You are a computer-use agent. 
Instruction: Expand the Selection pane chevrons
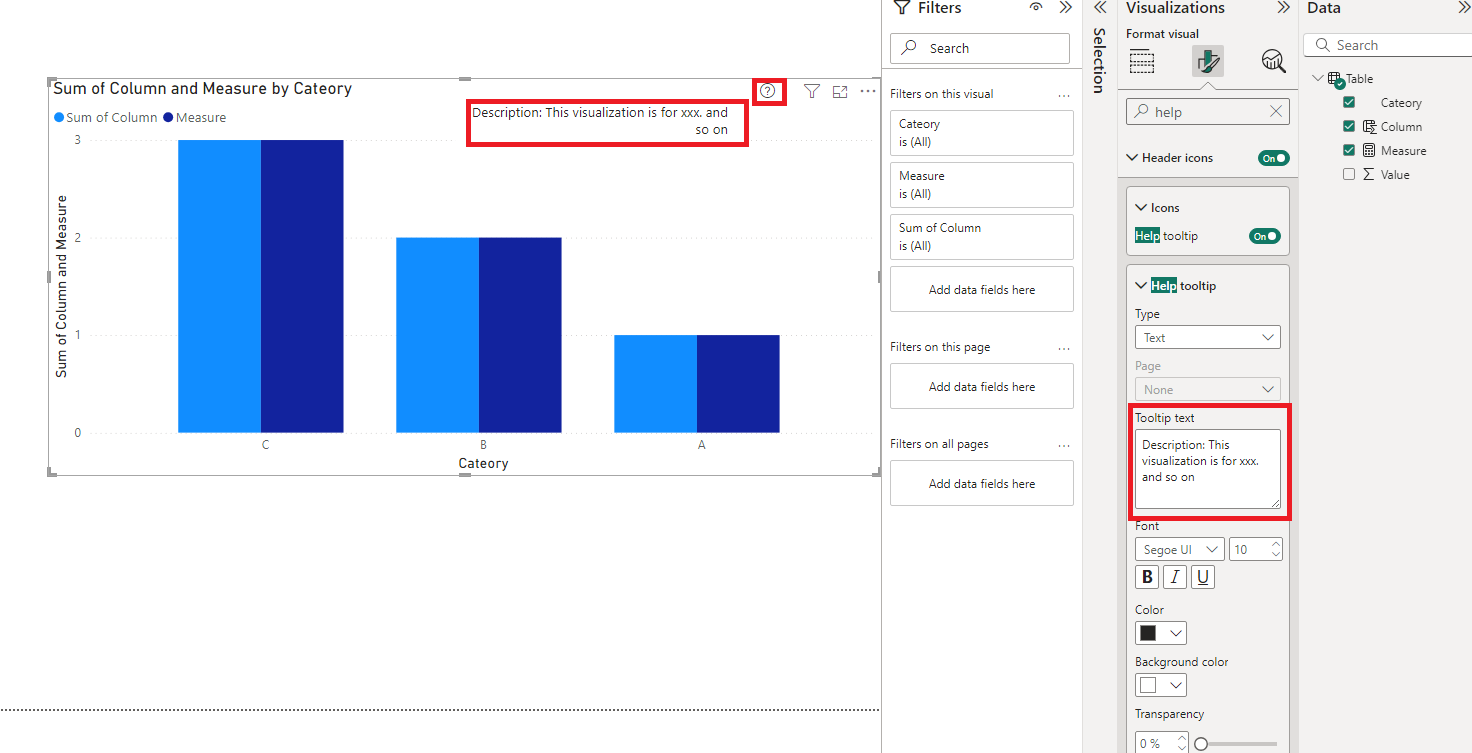tap(1099, 8)
